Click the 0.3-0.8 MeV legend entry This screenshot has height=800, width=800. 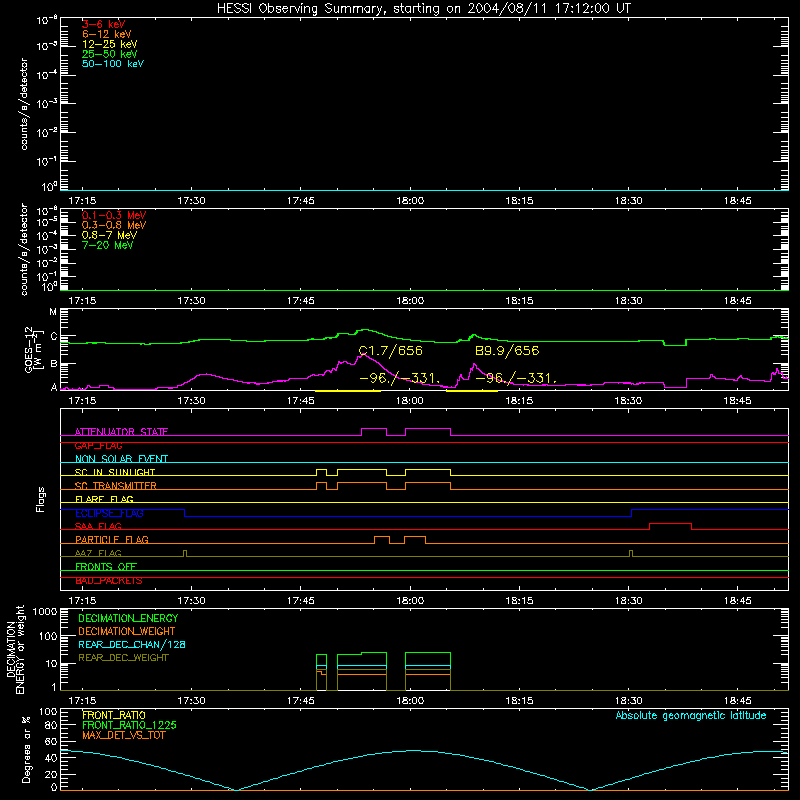coord(114,225)
